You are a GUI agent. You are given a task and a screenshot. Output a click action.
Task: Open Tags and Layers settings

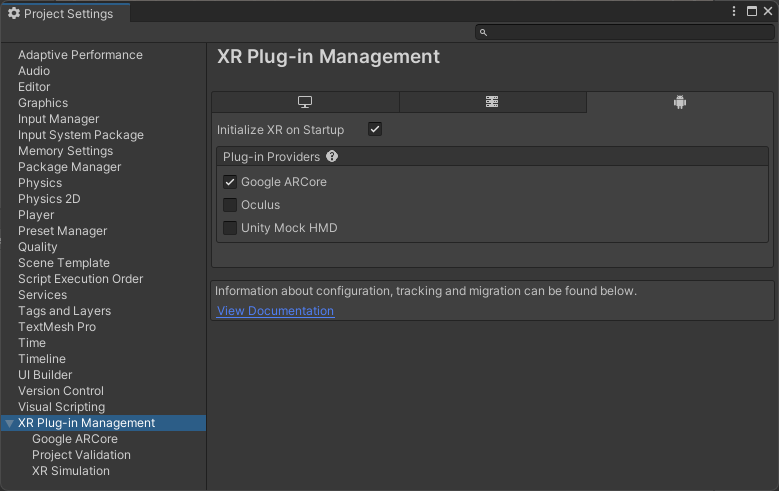(x=65, y=311)
